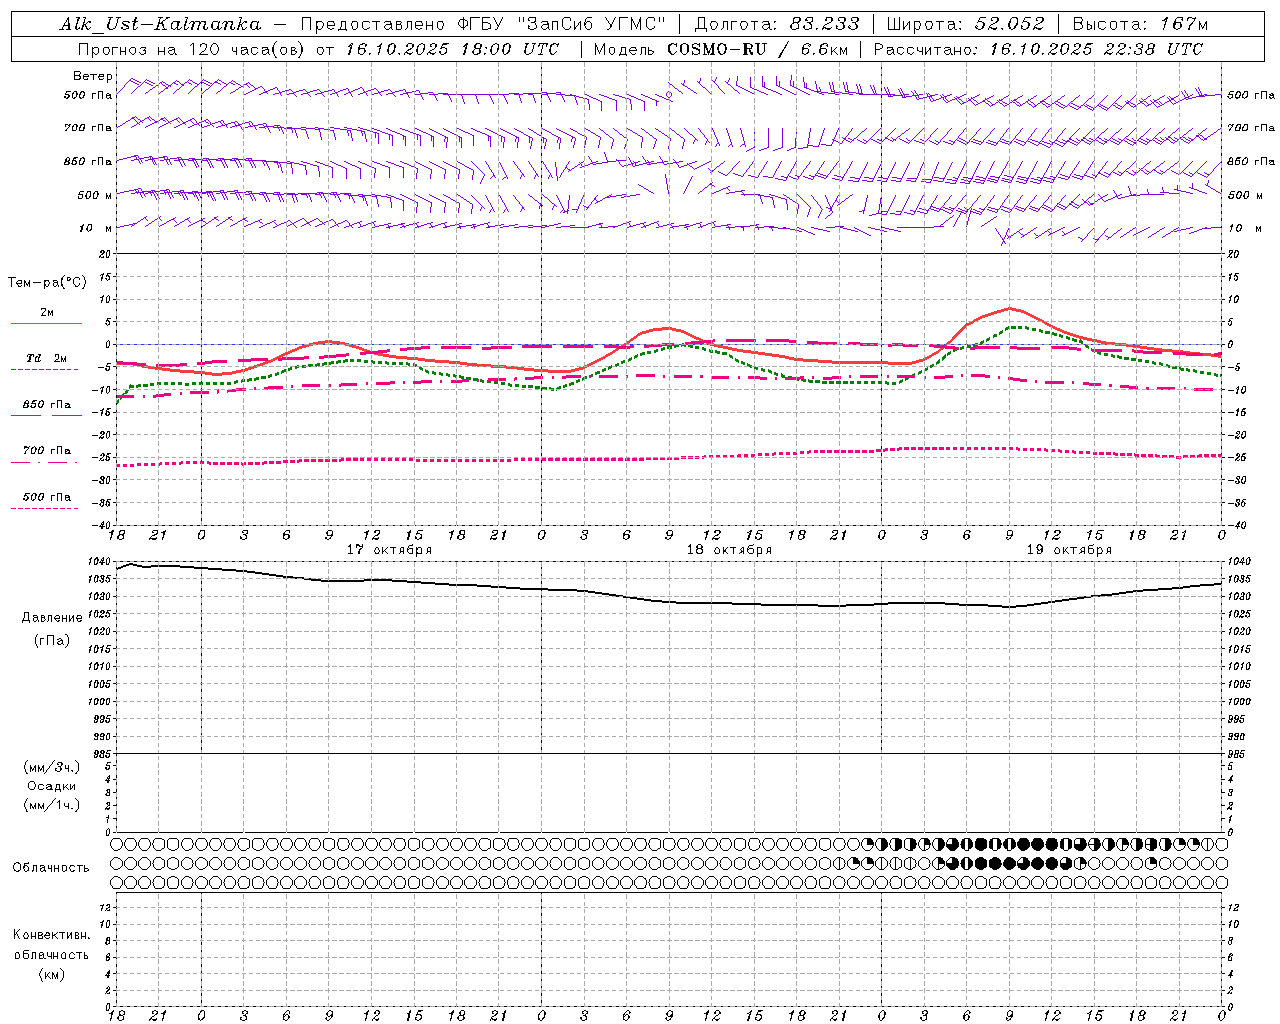Click the red 2м temperature curve peak on 19 октября

(1010, 308)
